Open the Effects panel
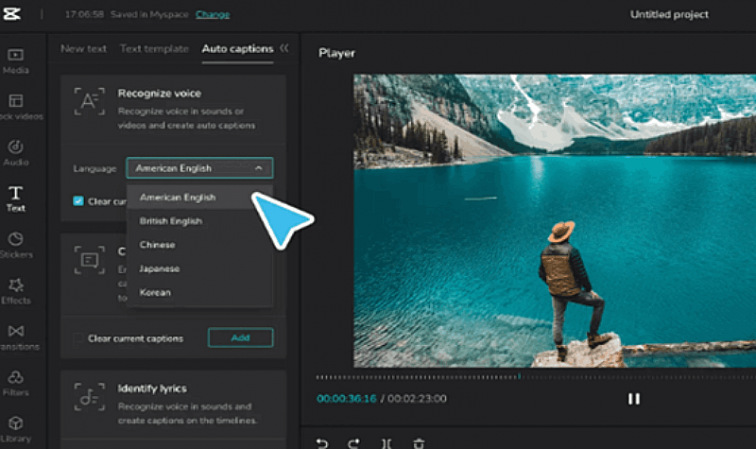Image resolution: width=756 pixels, height=449 pixels. pos(16,291)
